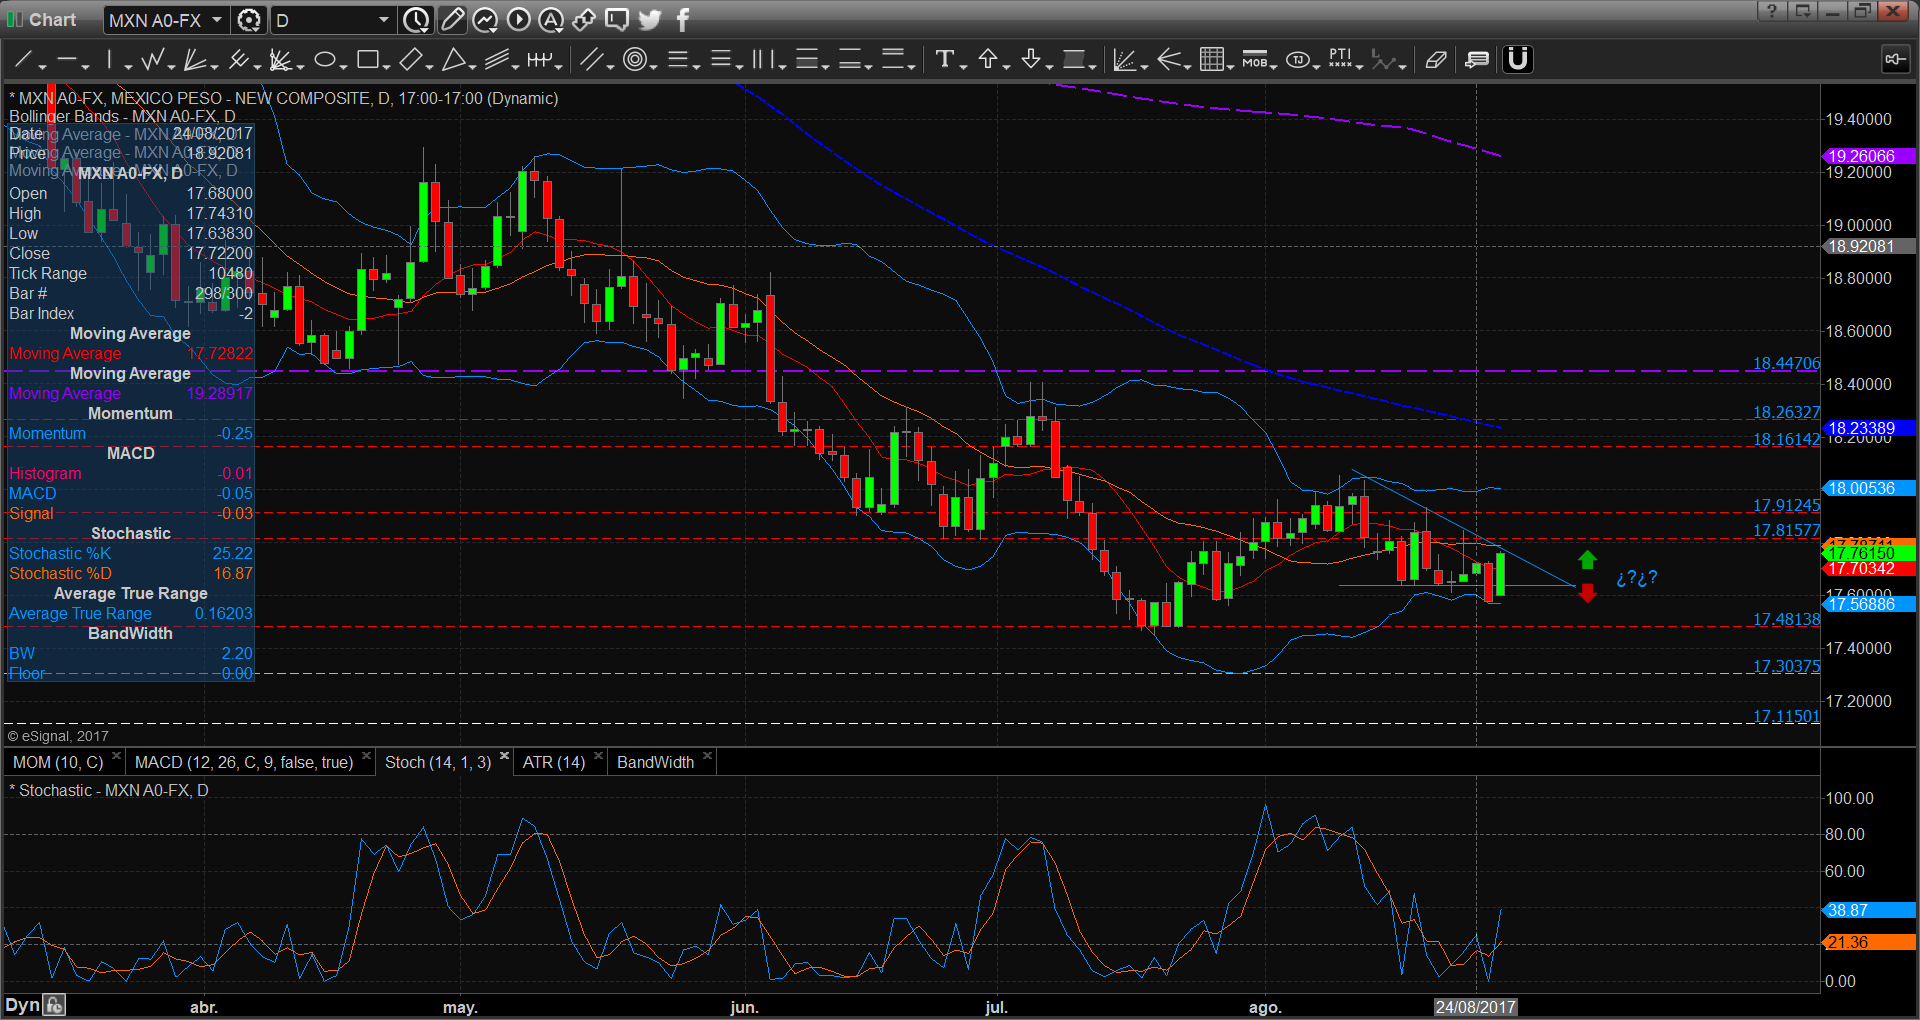Viewport: 1920px width, 1020px height.
Task: Choose the fan lines tool
Action: [x=194, y=60]
